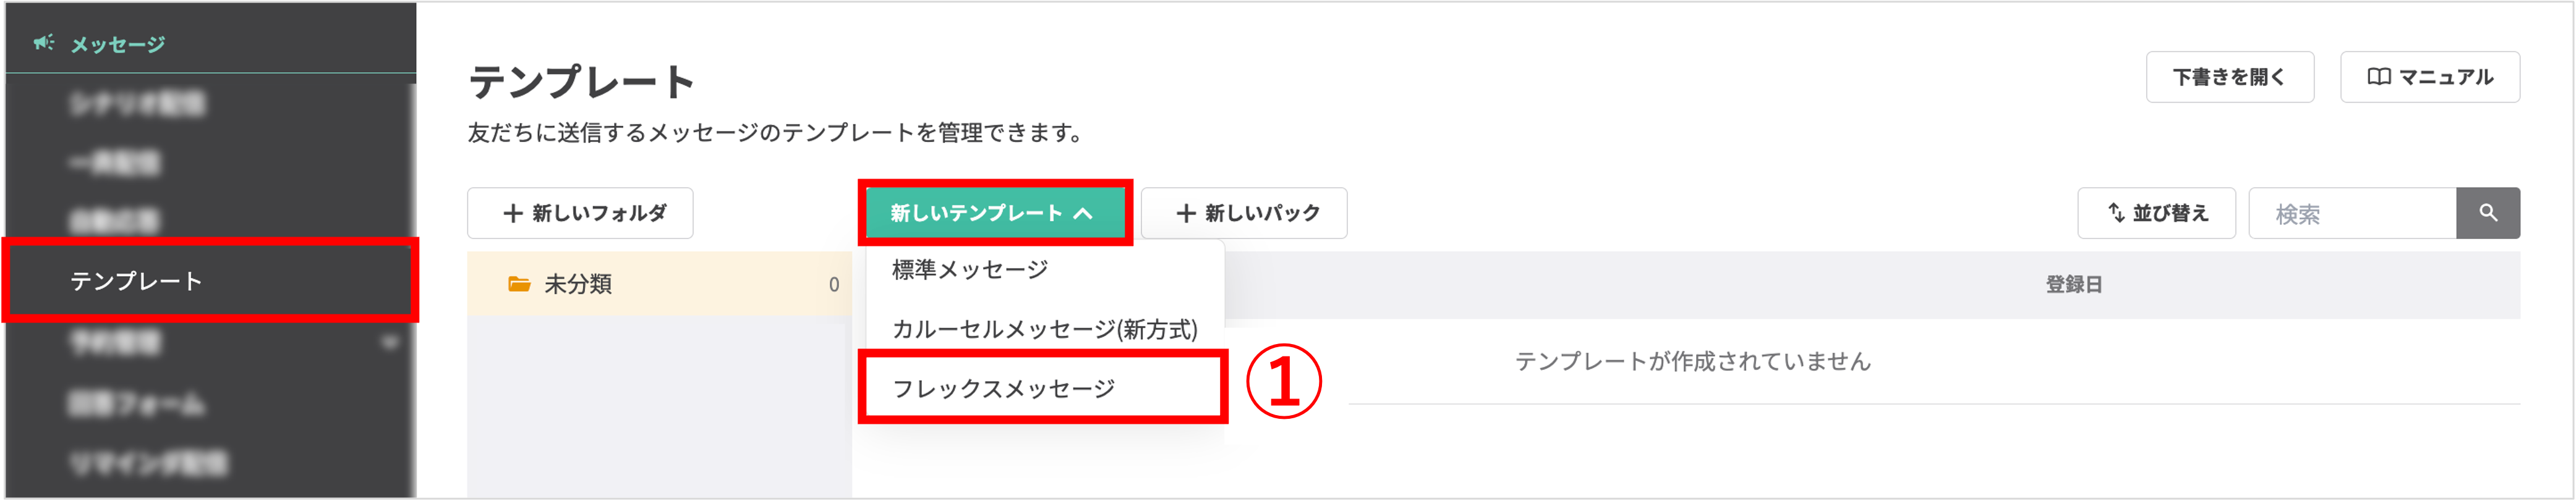Choose カルーセルメッセージ(新方式) from the menu
The image size is (2576, 501).
click(1044, 329)
